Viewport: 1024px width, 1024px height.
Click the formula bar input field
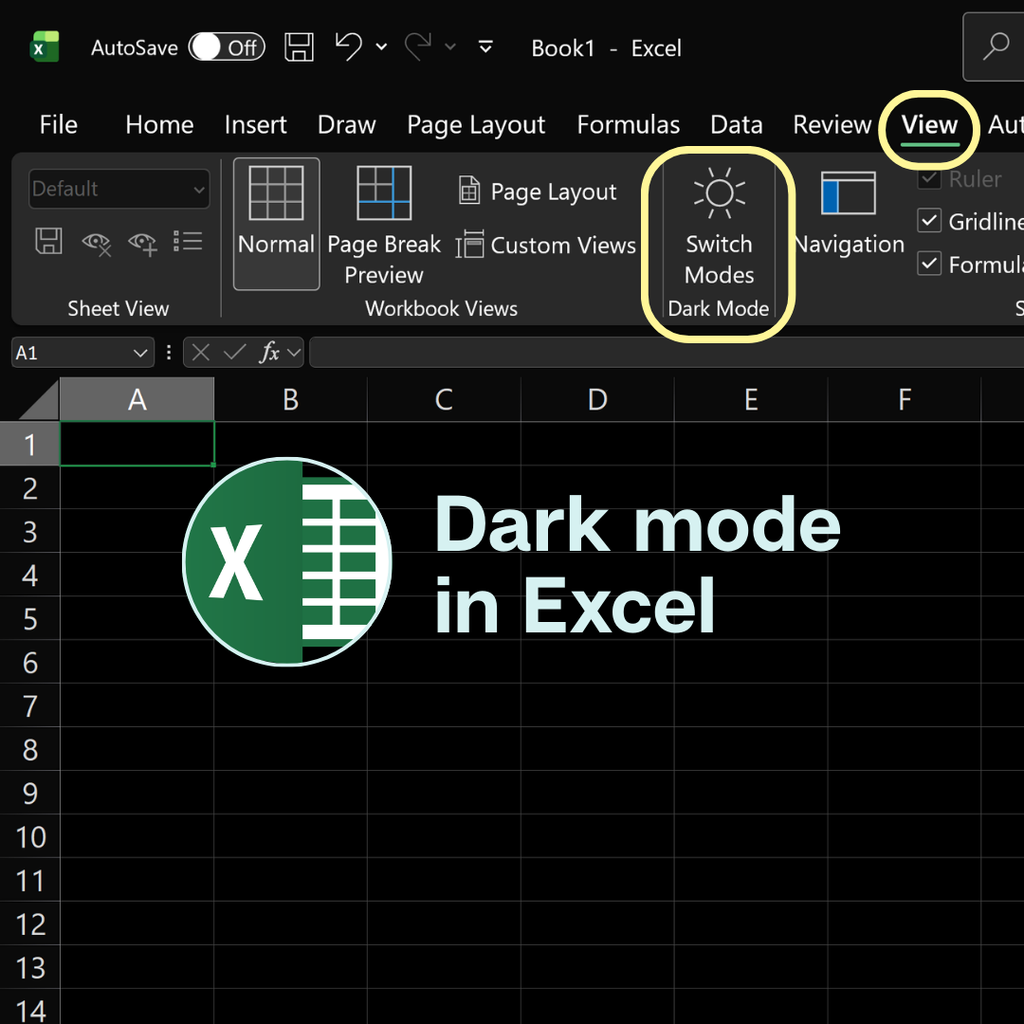[666, 353]
